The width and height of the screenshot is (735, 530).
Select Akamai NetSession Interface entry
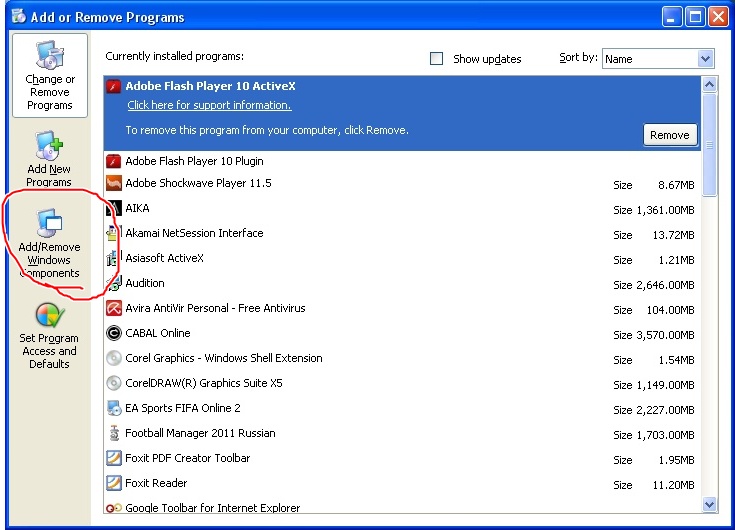(x=402, y=233)
